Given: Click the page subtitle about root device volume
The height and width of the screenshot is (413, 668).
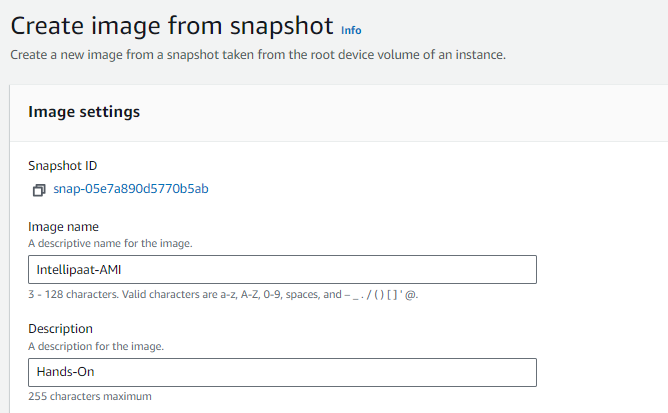Looking at the screenshot, I should click(258, 54).
